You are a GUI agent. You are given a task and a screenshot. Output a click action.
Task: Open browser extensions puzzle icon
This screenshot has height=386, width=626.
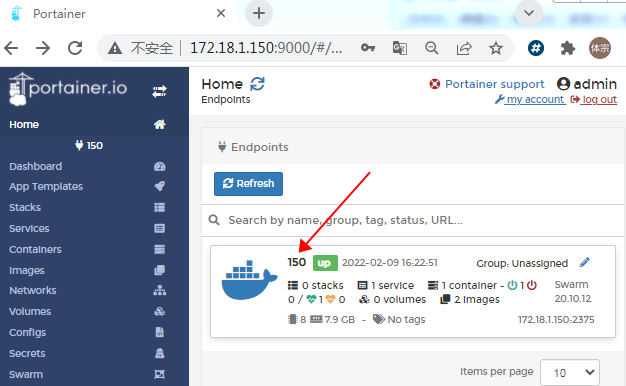click(x=567, y=48)
